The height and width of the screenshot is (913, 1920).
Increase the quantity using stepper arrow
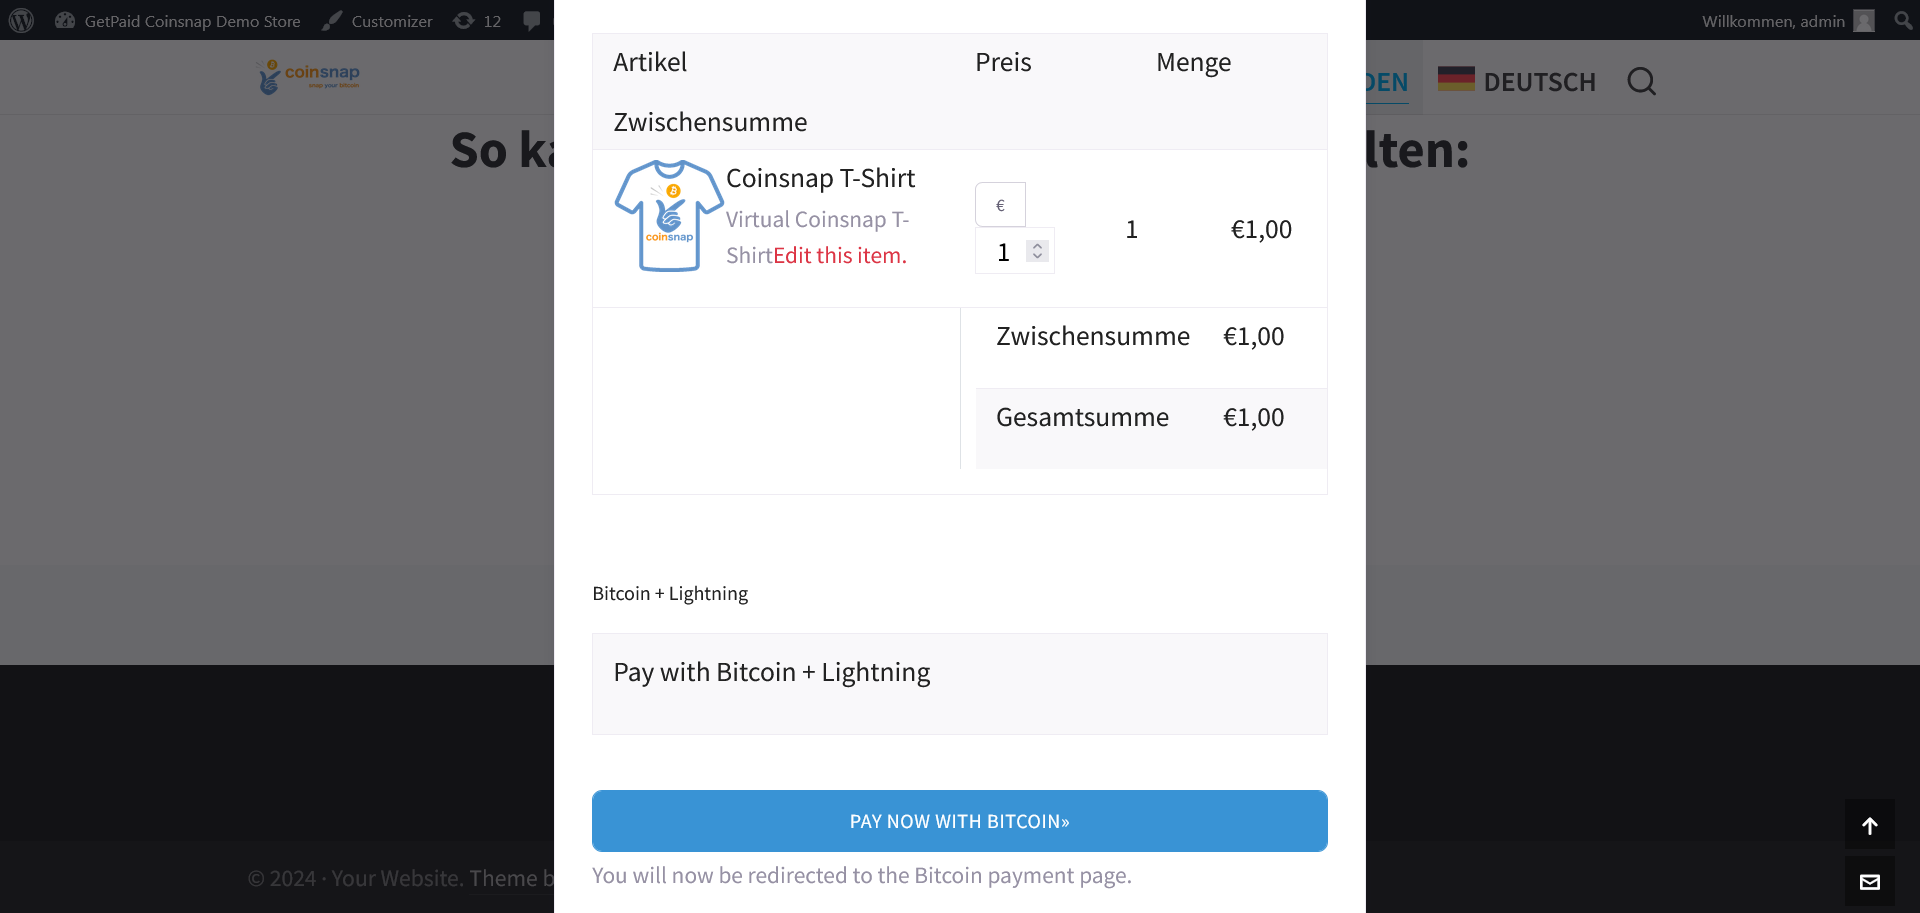point(1038,245)
